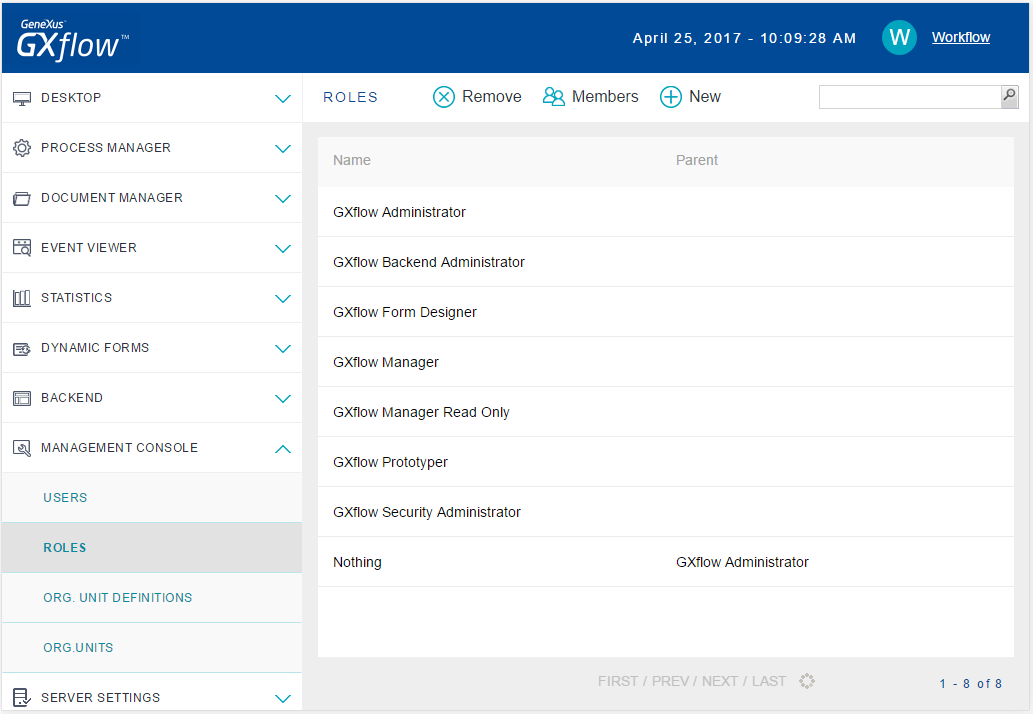
Task: Select the GXflow Form Designer row
Action: (665, 312)
